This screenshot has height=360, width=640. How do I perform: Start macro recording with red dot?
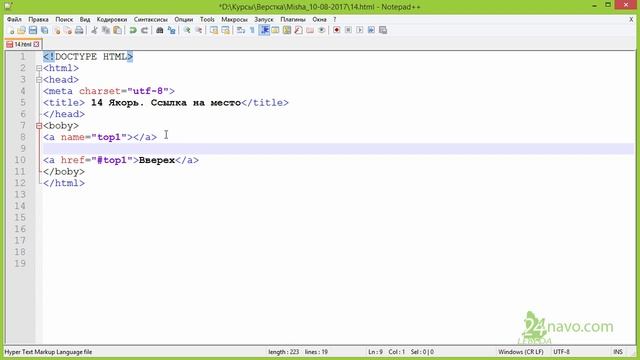[x=337, y=30]
